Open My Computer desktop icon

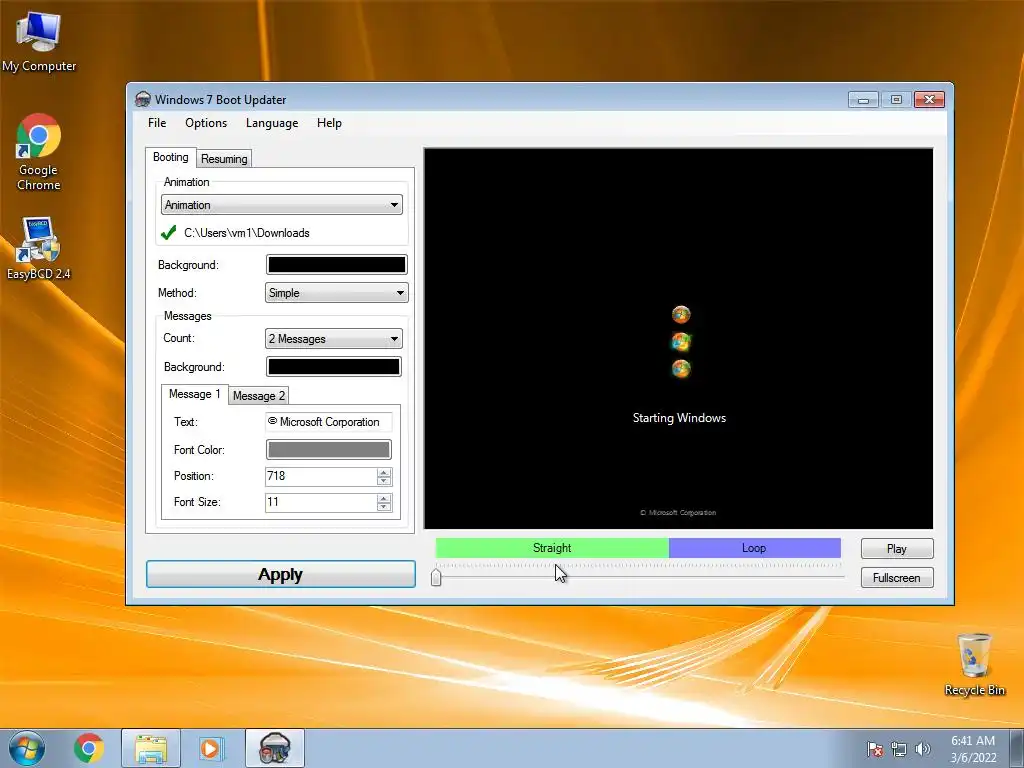39,40
